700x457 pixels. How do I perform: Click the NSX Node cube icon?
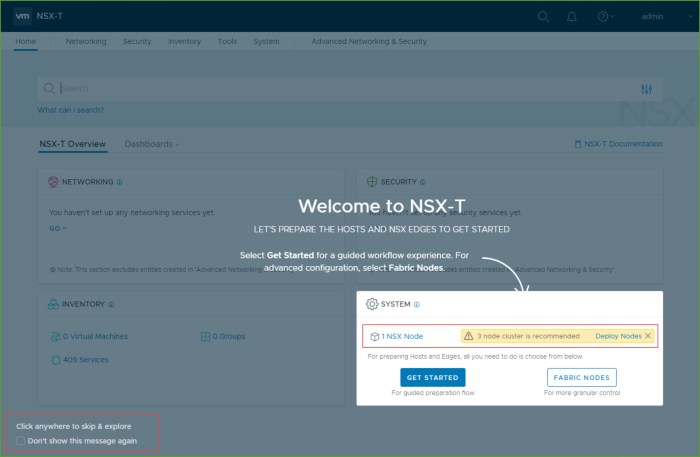(x=374, y=337)
